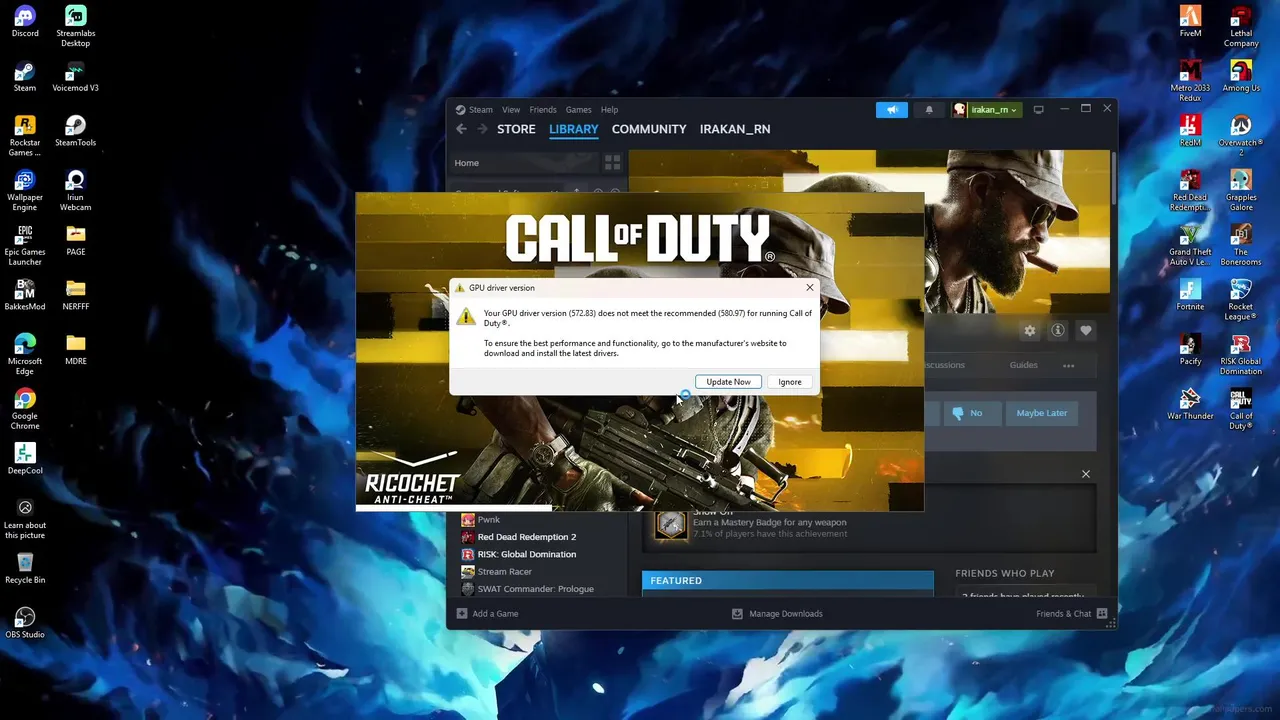Favorite the game with heart icon
The height and width of the screenshot is (720, 1280).
click(1085, 331)
